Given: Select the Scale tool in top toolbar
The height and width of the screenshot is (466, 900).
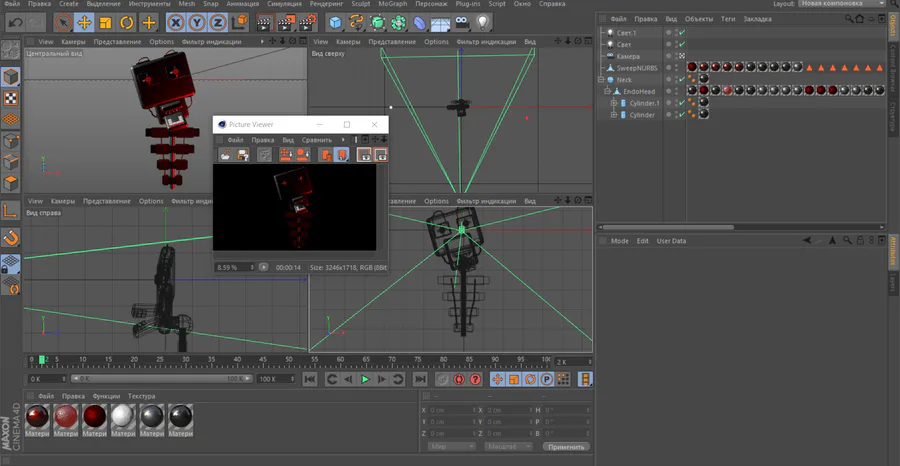Looking at the screenshot, I should (105, 22).
